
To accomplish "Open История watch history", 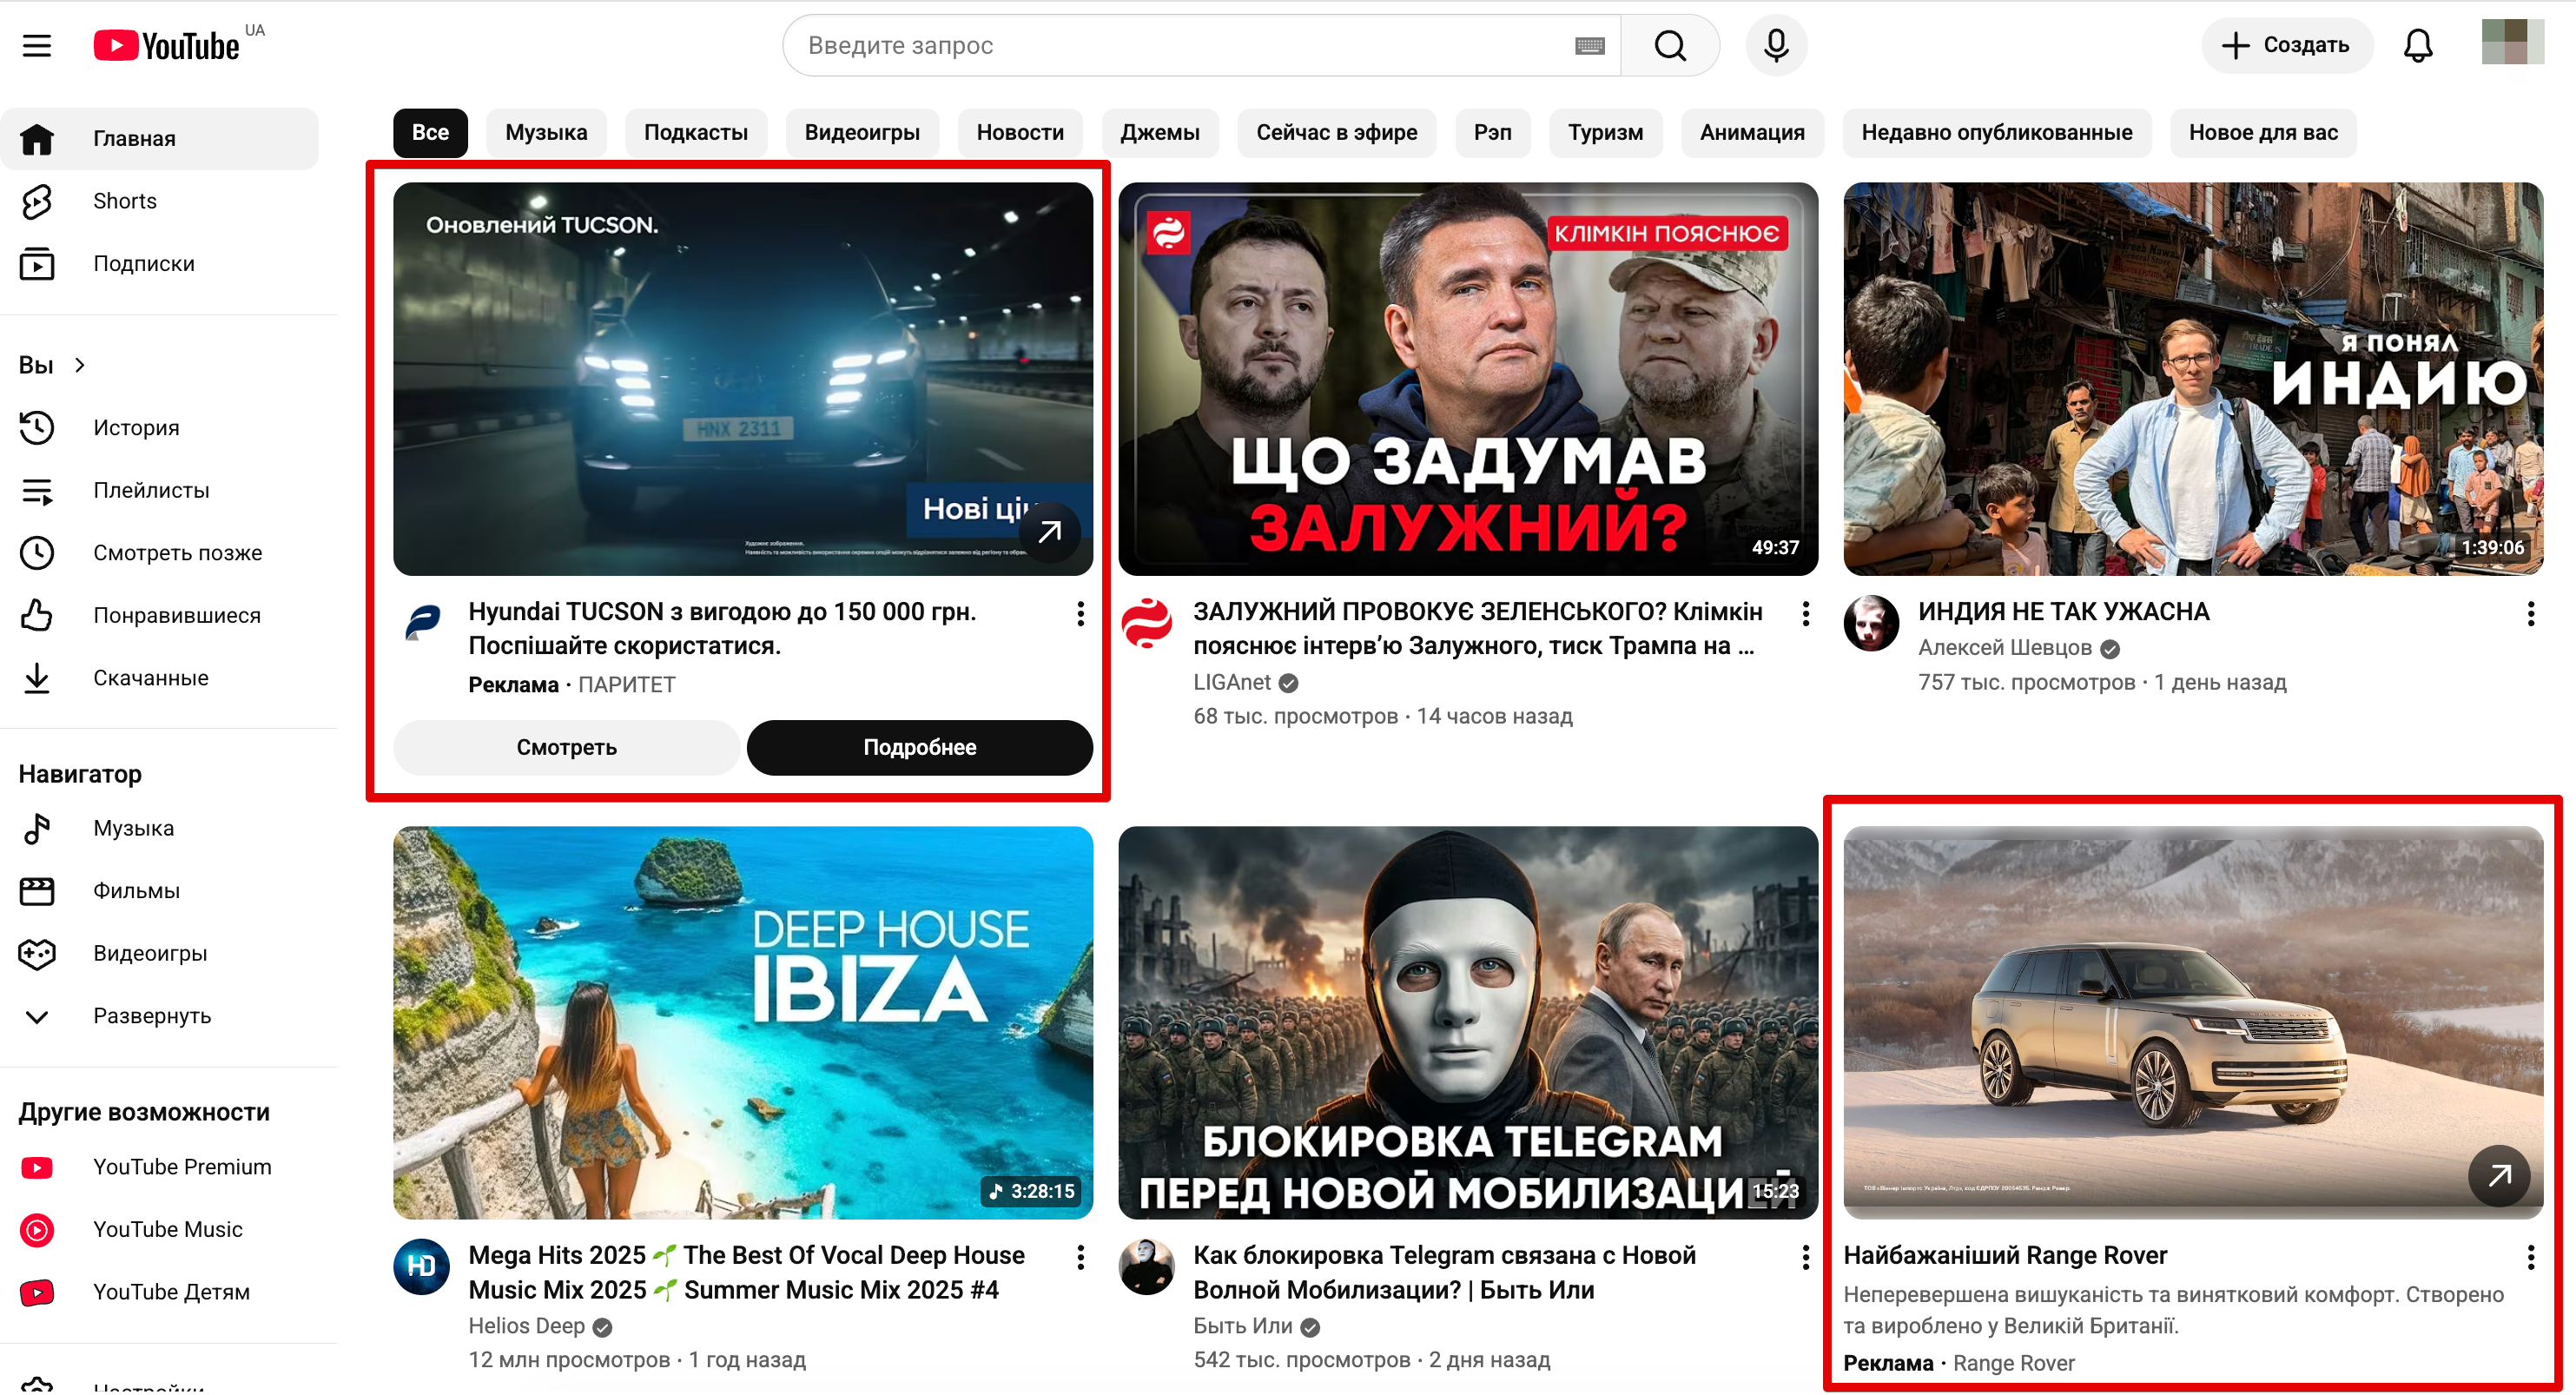I will tap(160, 428).
